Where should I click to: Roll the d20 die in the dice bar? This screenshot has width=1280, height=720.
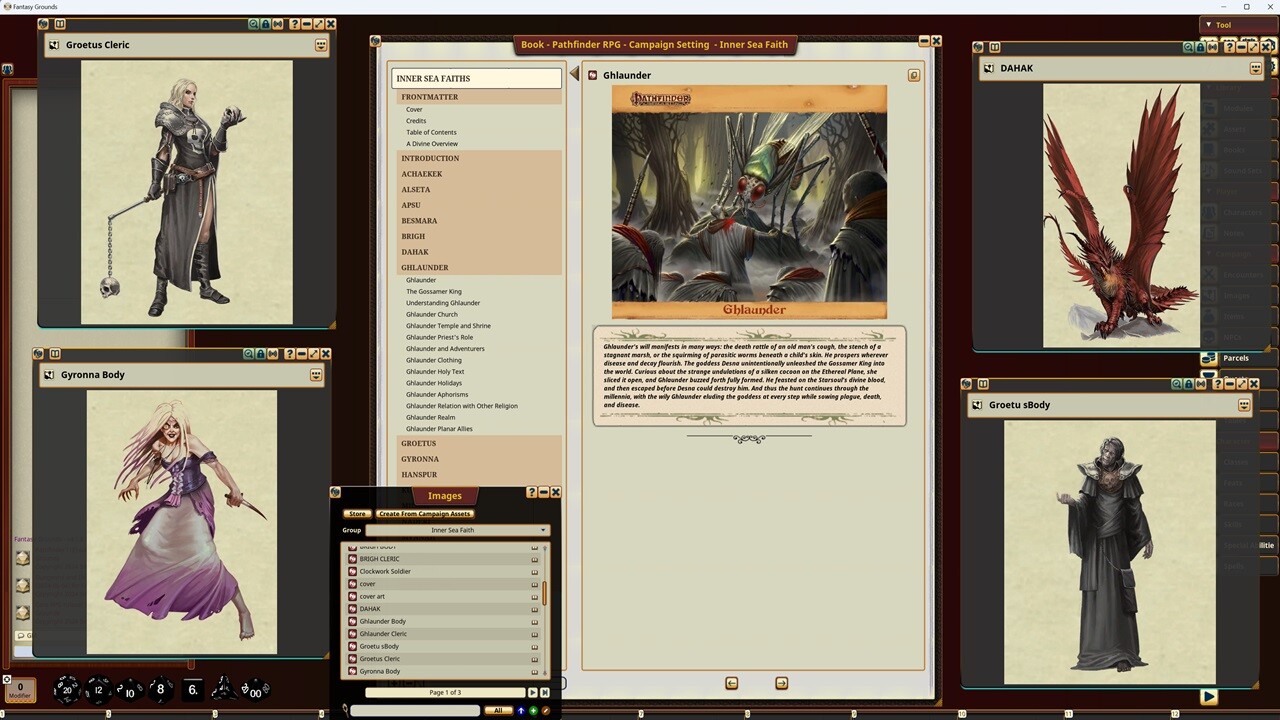coord(66,689)
